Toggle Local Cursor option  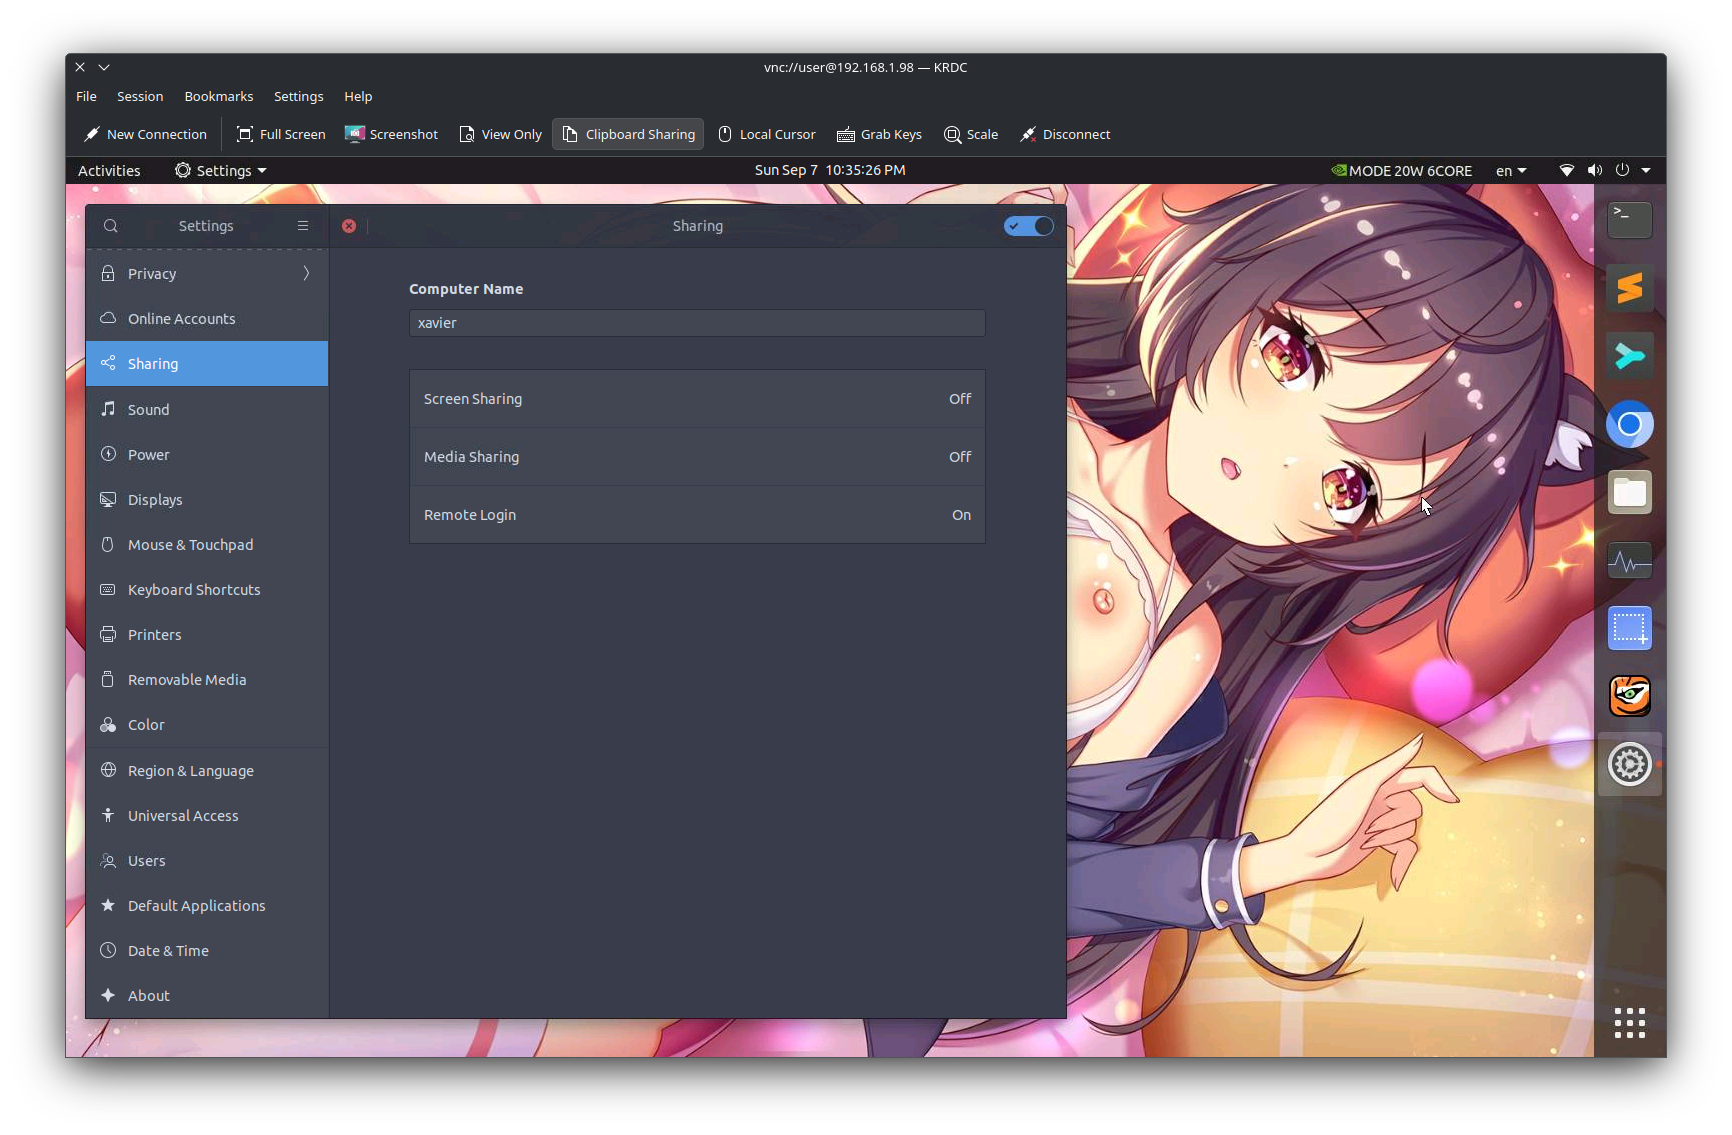pyautogui.click(x=767, y=134)
